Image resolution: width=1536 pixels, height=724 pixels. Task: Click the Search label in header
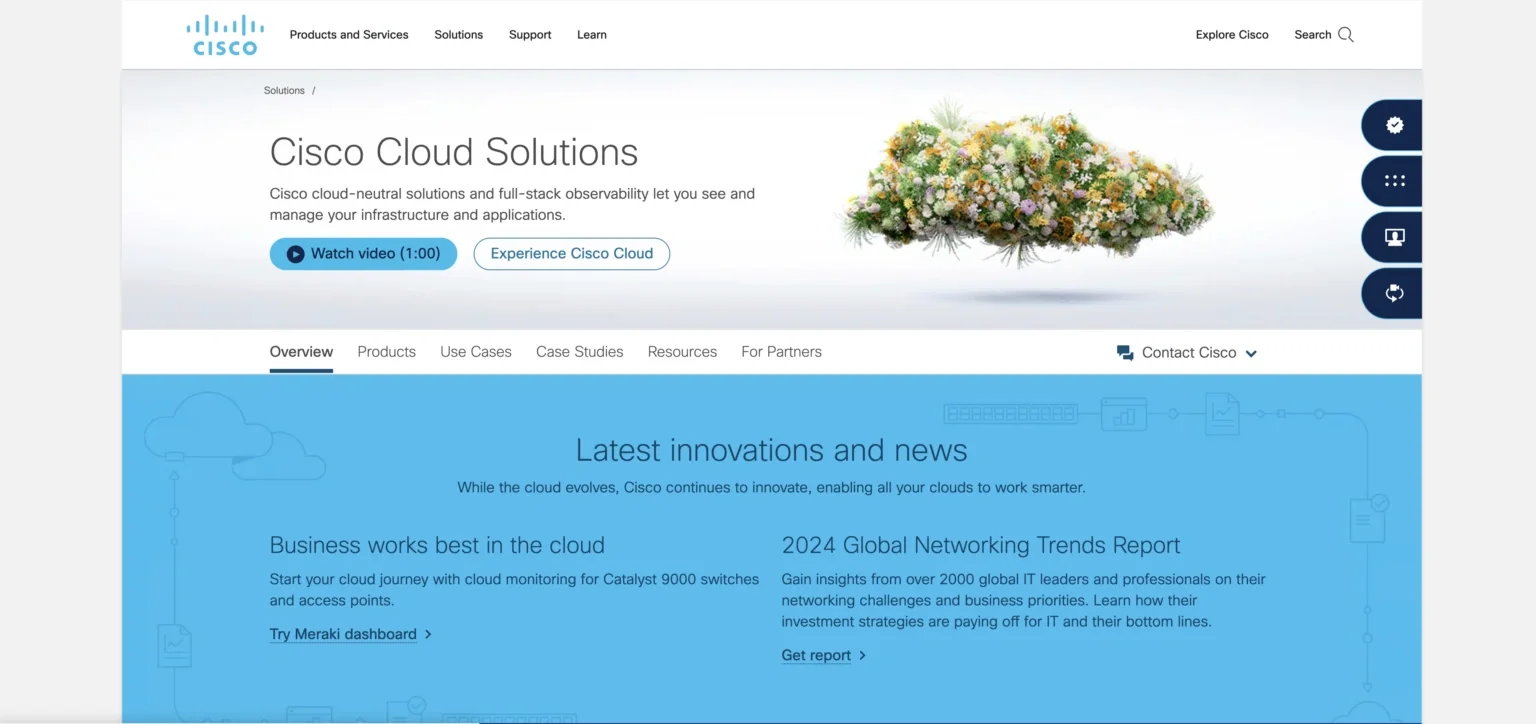[1312, 35]
